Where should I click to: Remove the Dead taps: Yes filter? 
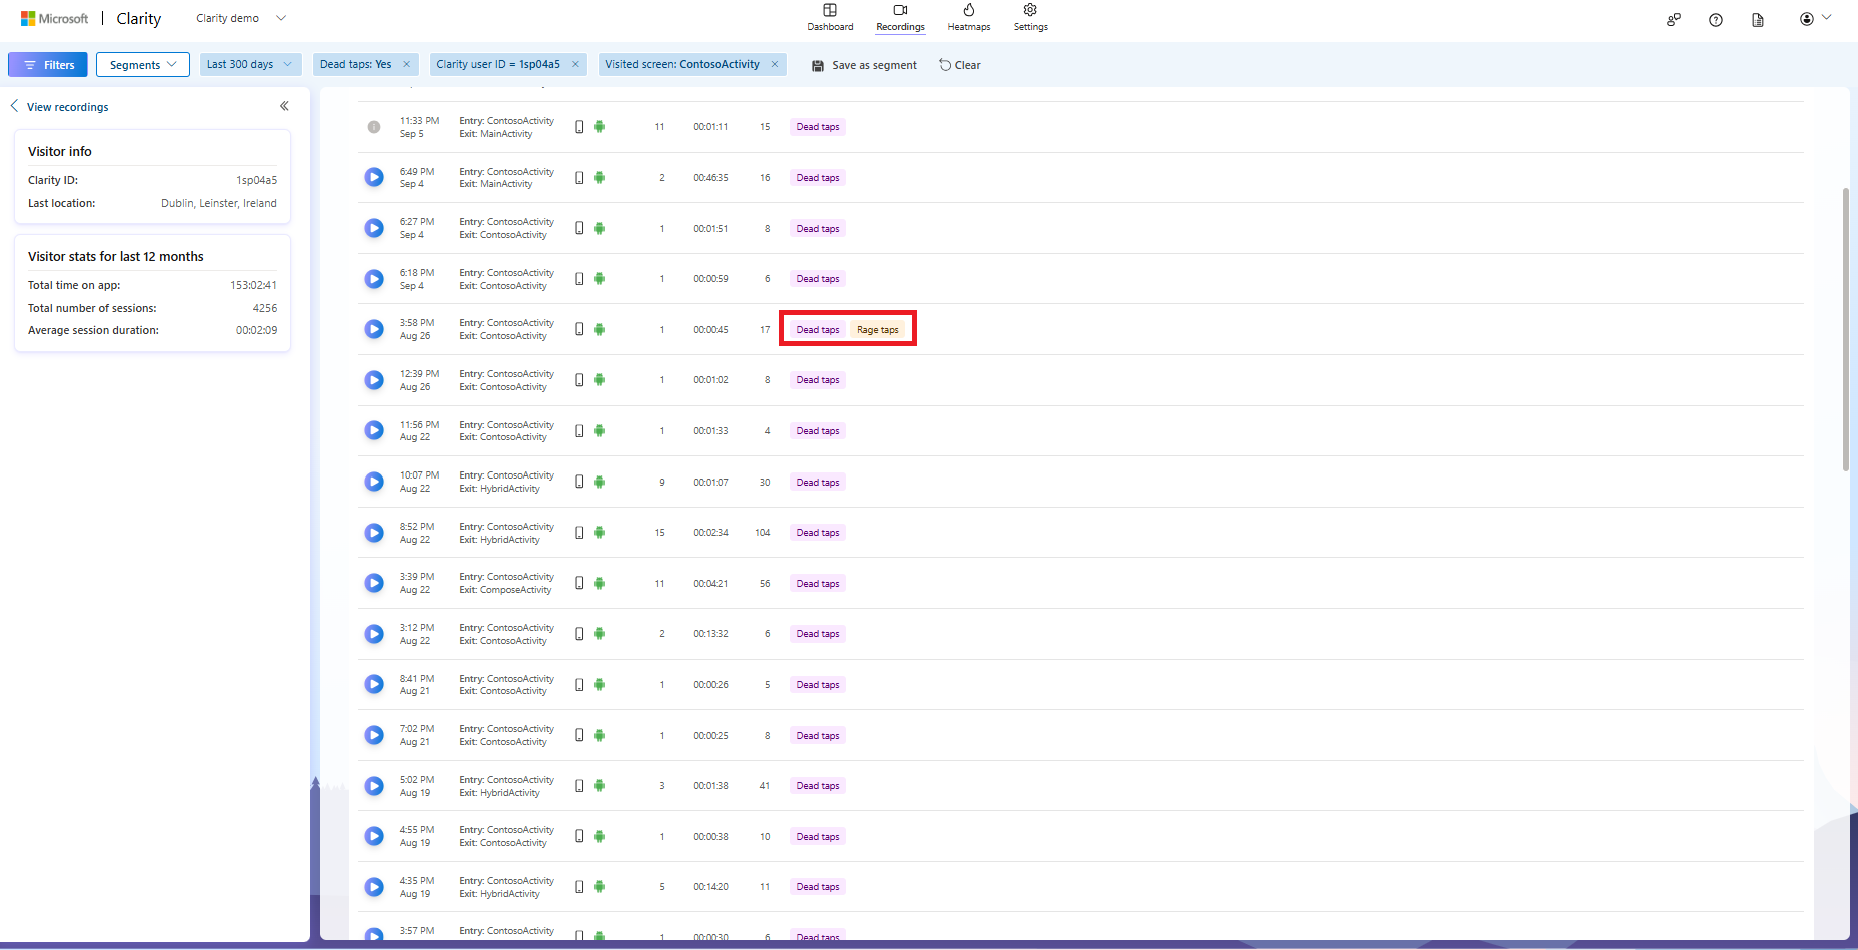(406, 64)
